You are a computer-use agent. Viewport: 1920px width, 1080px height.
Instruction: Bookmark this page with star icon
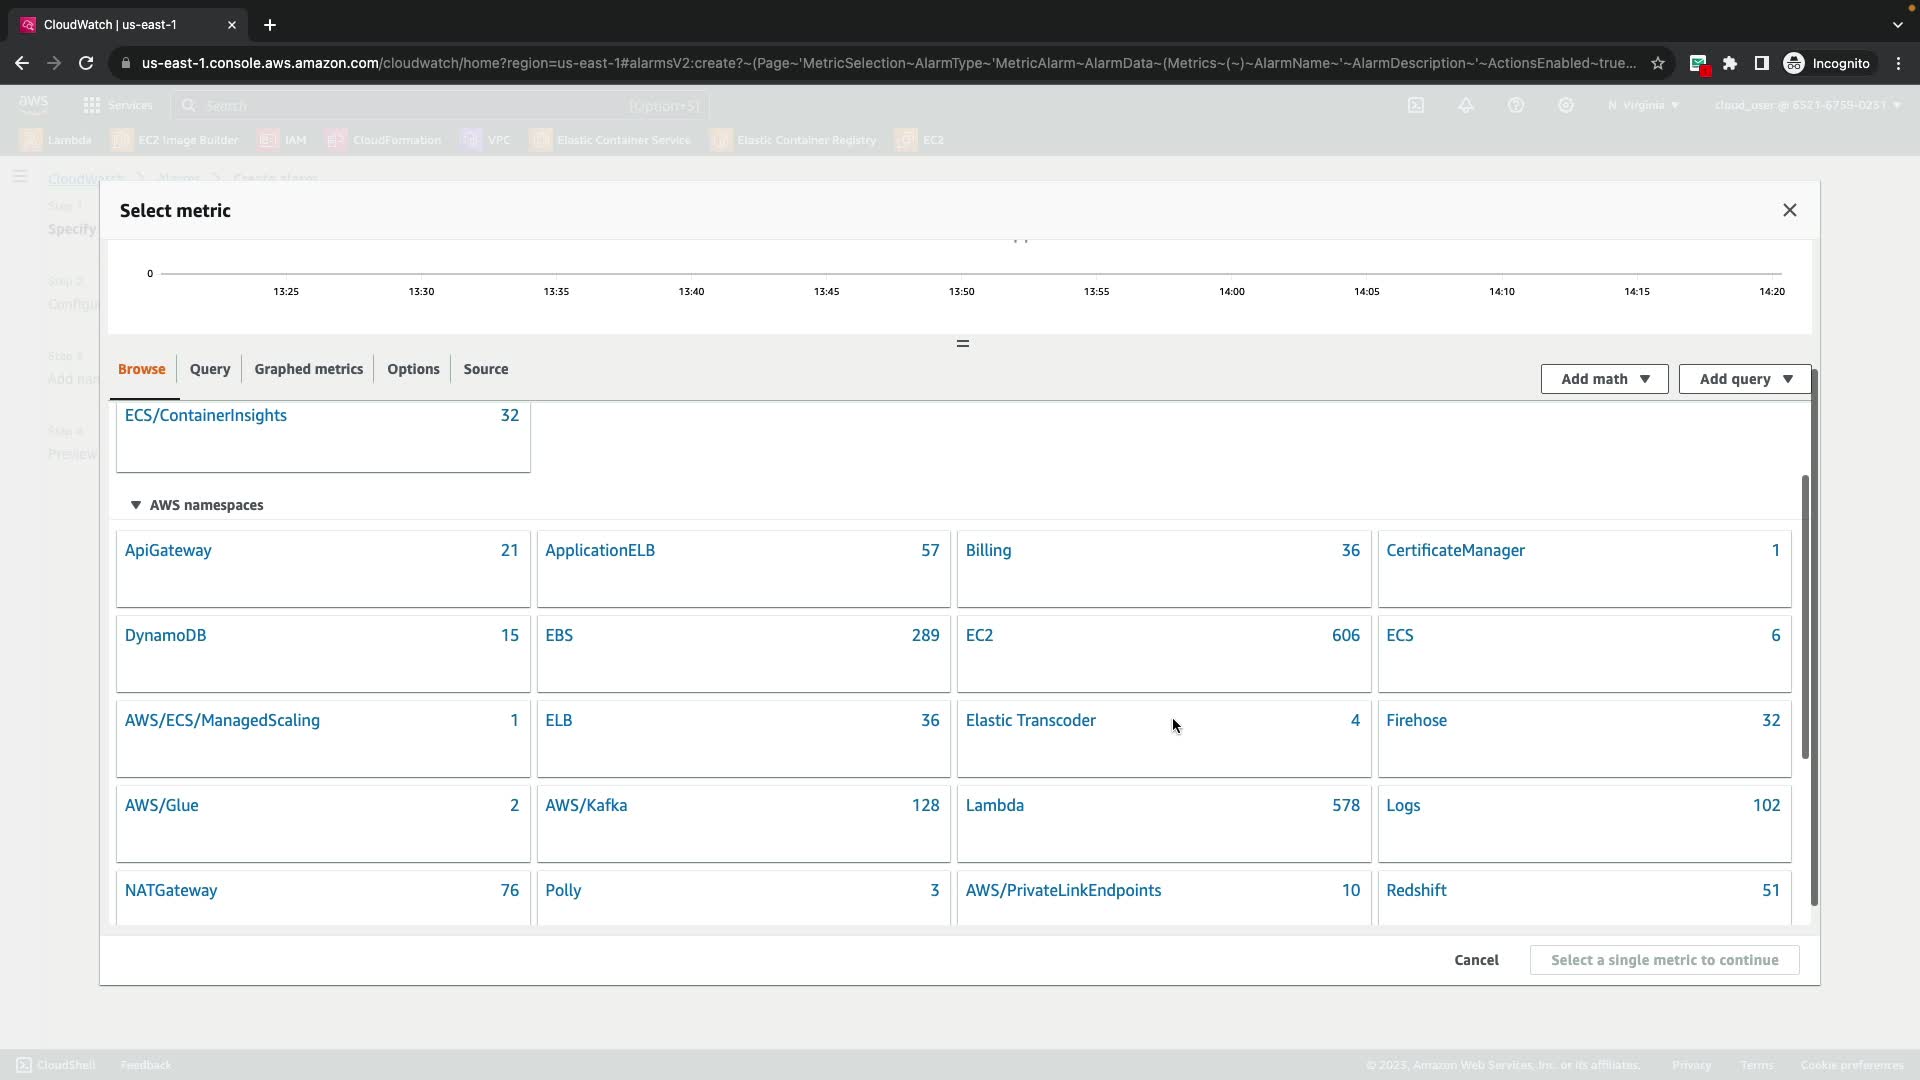click(1658, 63)
